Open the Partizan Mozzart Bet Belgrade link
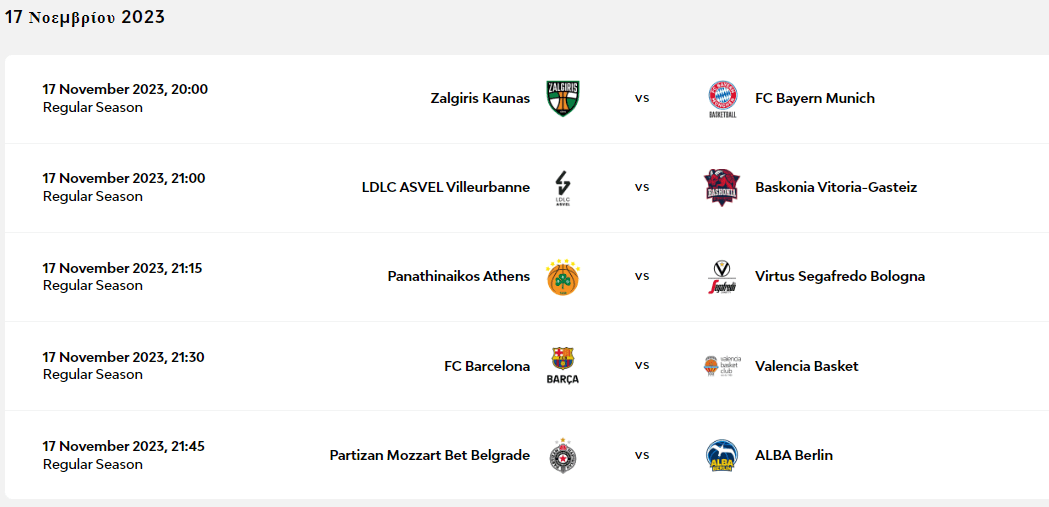Image resolution: width=1049 pixels, height=507 pixels. (x=430, y=455)
